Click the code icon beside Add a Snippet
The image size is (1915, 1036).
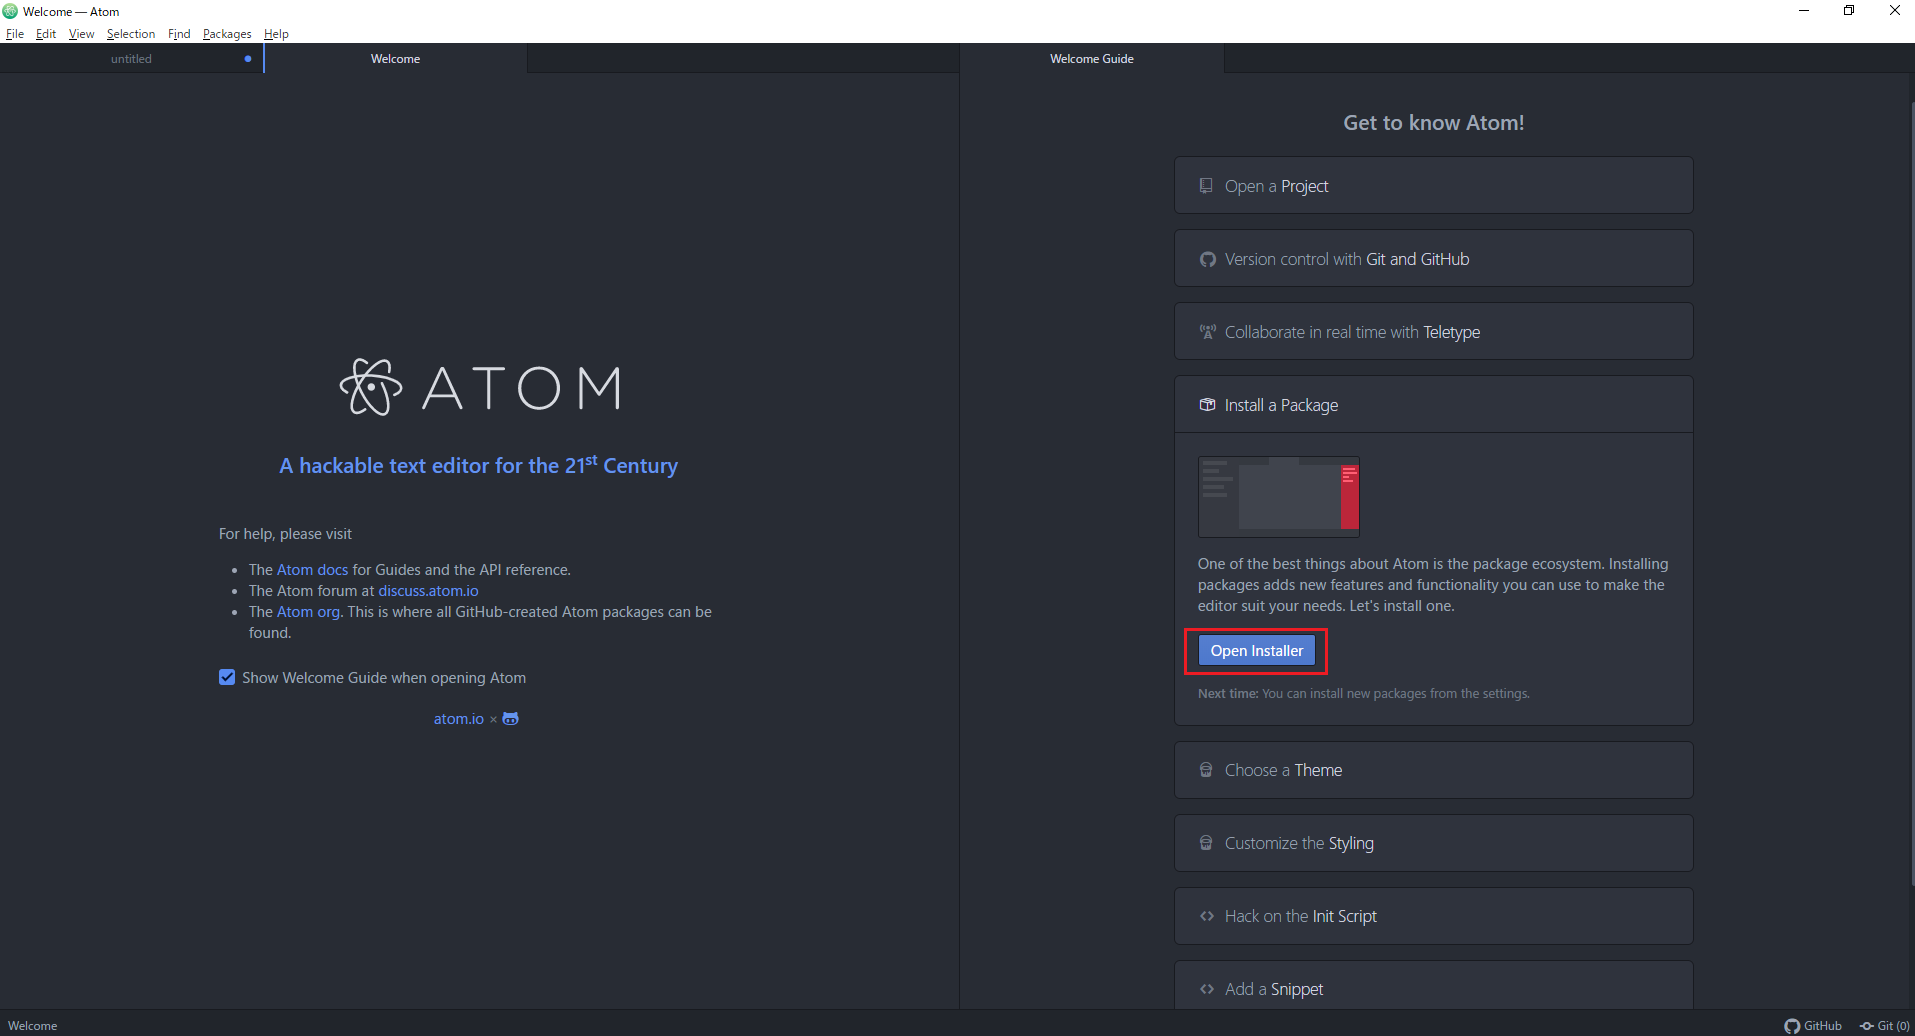coord(1207,988)
